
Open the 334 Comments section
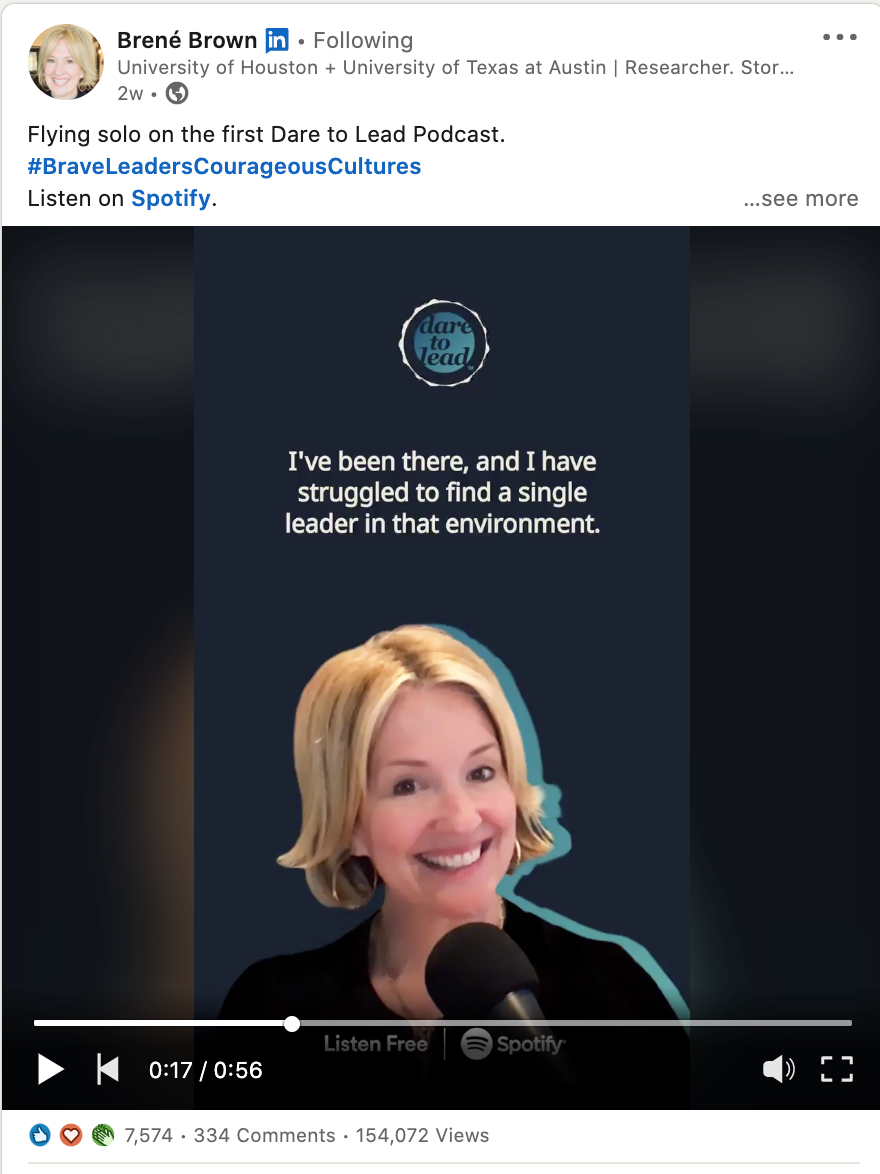click(264, 1135)
